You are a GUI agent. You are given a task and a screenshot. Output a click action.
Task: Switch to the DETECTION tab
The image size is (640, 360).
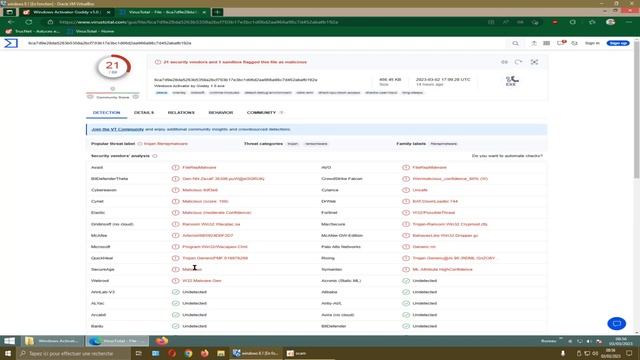click(x=106, y=112)
